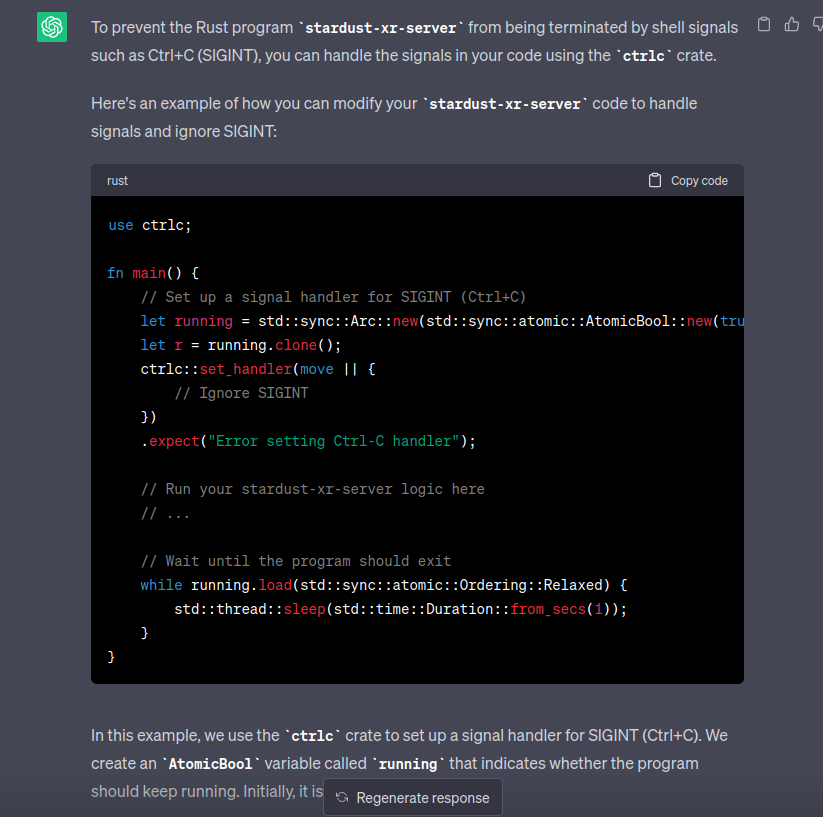The image size is (823, 817).
Task: Click the 'while running.load' code line
Action: coord(384,585)
